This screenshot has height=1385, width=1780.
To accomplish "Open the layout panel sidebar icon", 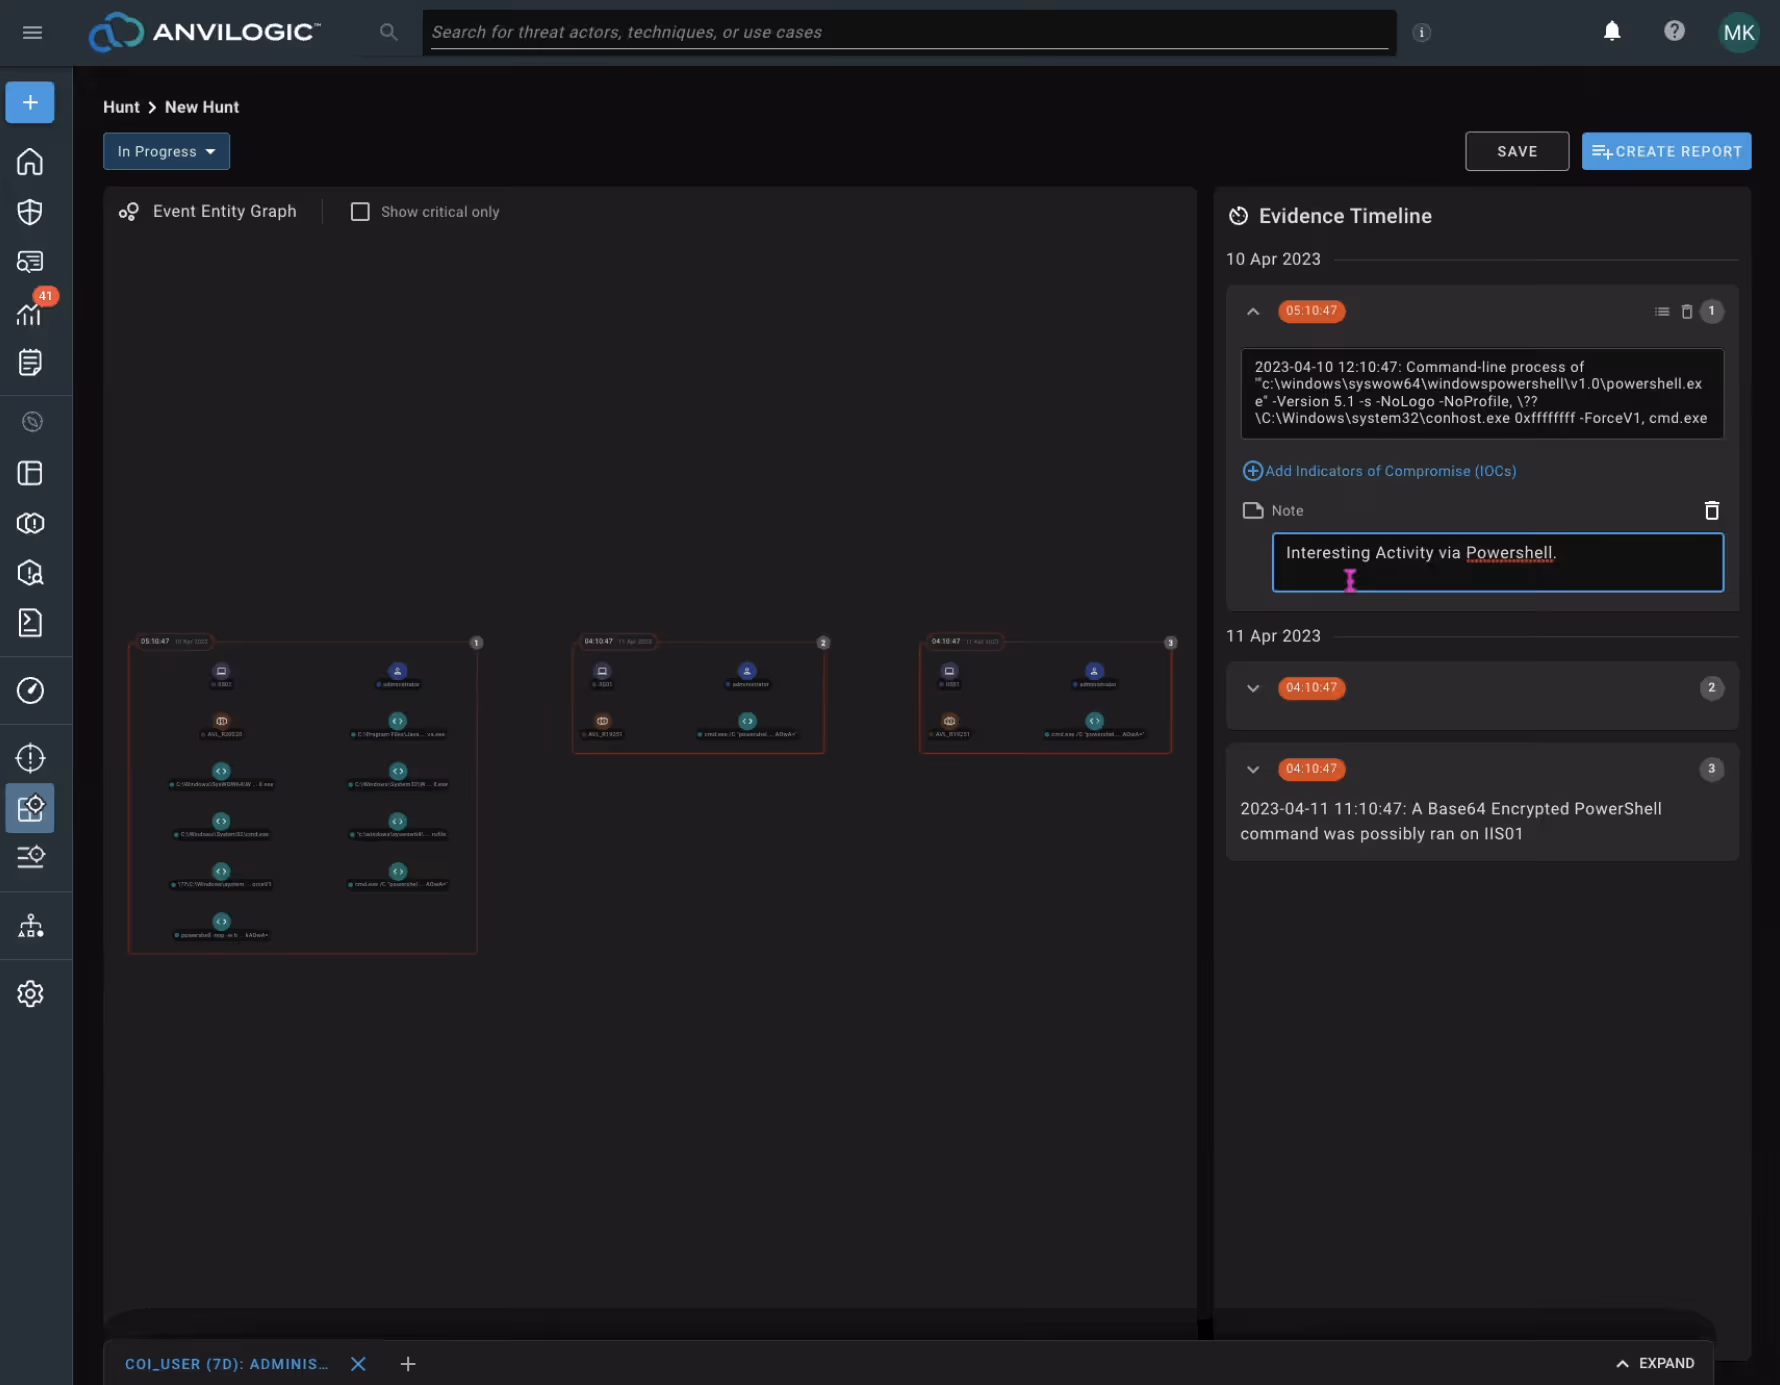I will coord(30,473).
